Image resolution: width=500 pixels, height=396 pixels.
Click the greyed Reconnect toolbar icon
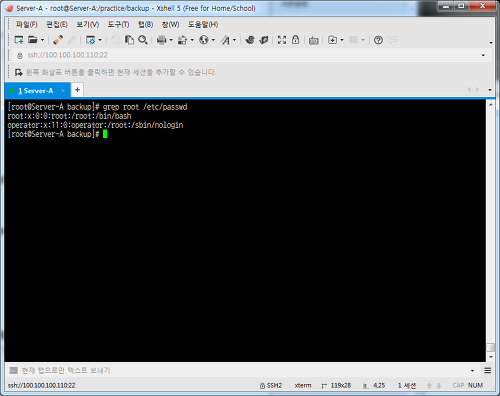click(x=71, y=40)
